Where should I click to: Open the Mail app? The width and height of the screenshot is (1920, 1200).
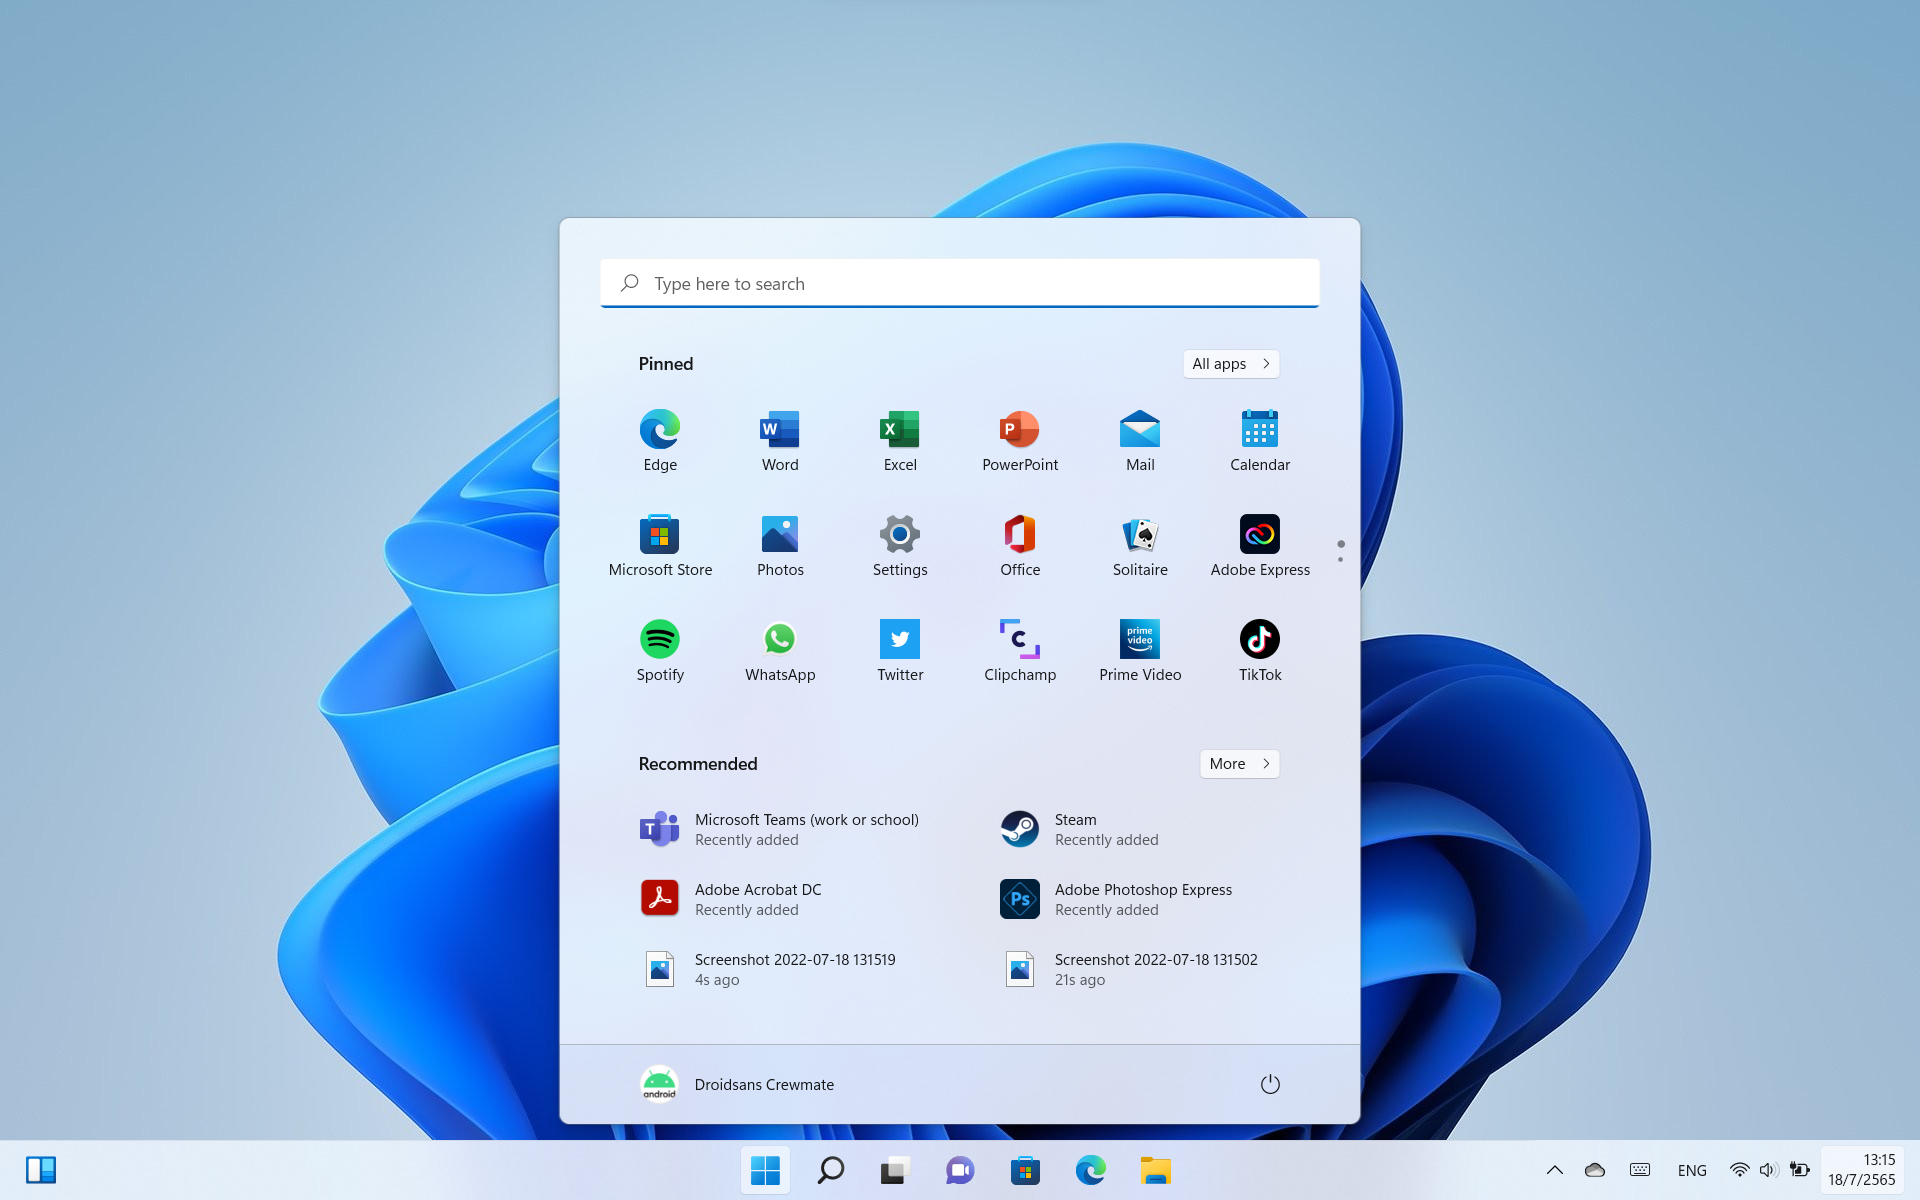(1140, 440)
